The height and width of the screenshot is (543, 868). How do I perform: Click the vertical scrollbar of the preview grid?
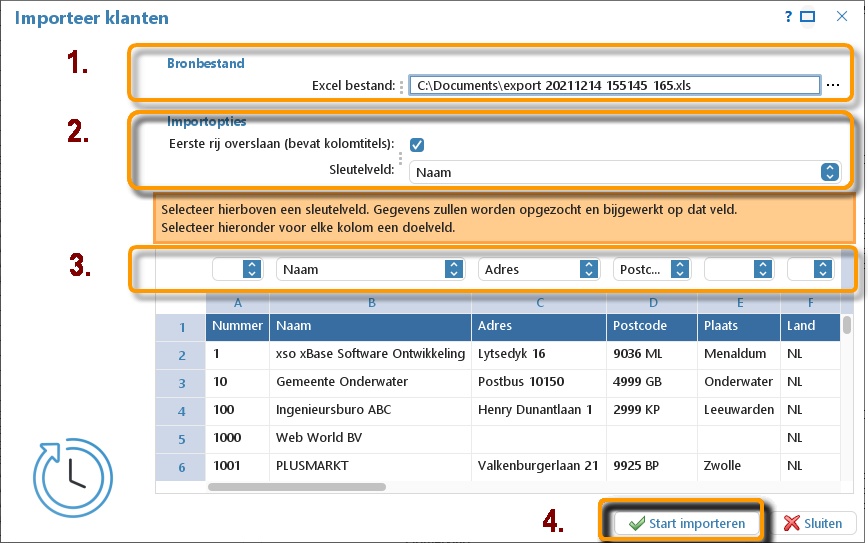[x=847, y=324]
